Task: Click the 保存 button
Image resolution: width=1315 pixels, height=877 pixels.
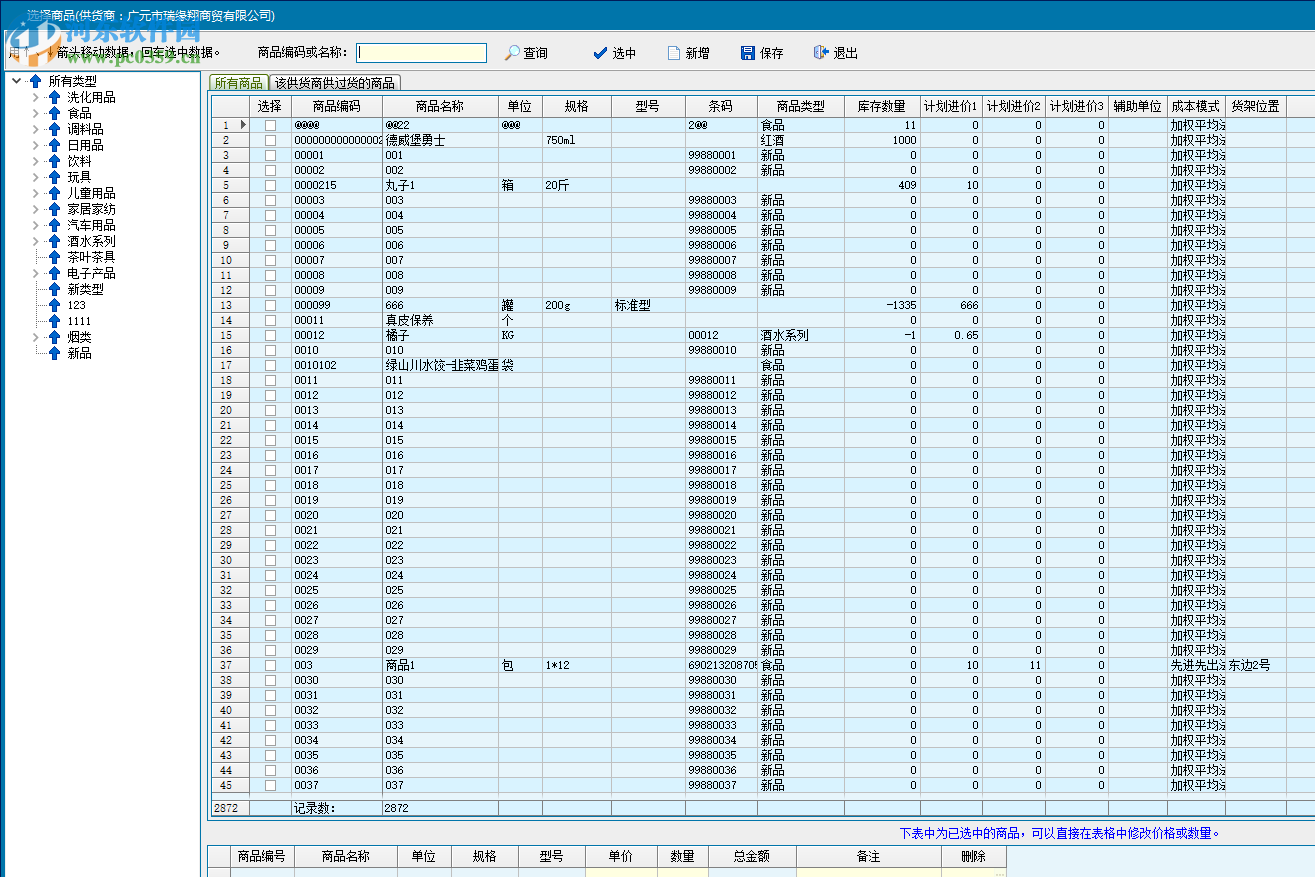Action: coord(762,53)
